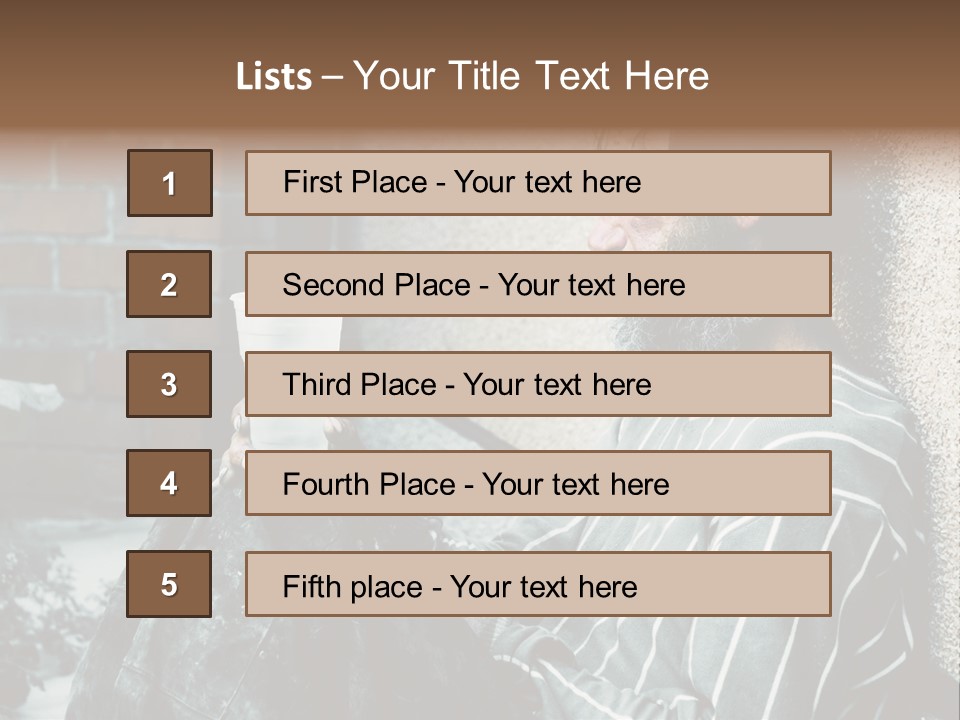Click the bold word Lists in title

point(274,77)
